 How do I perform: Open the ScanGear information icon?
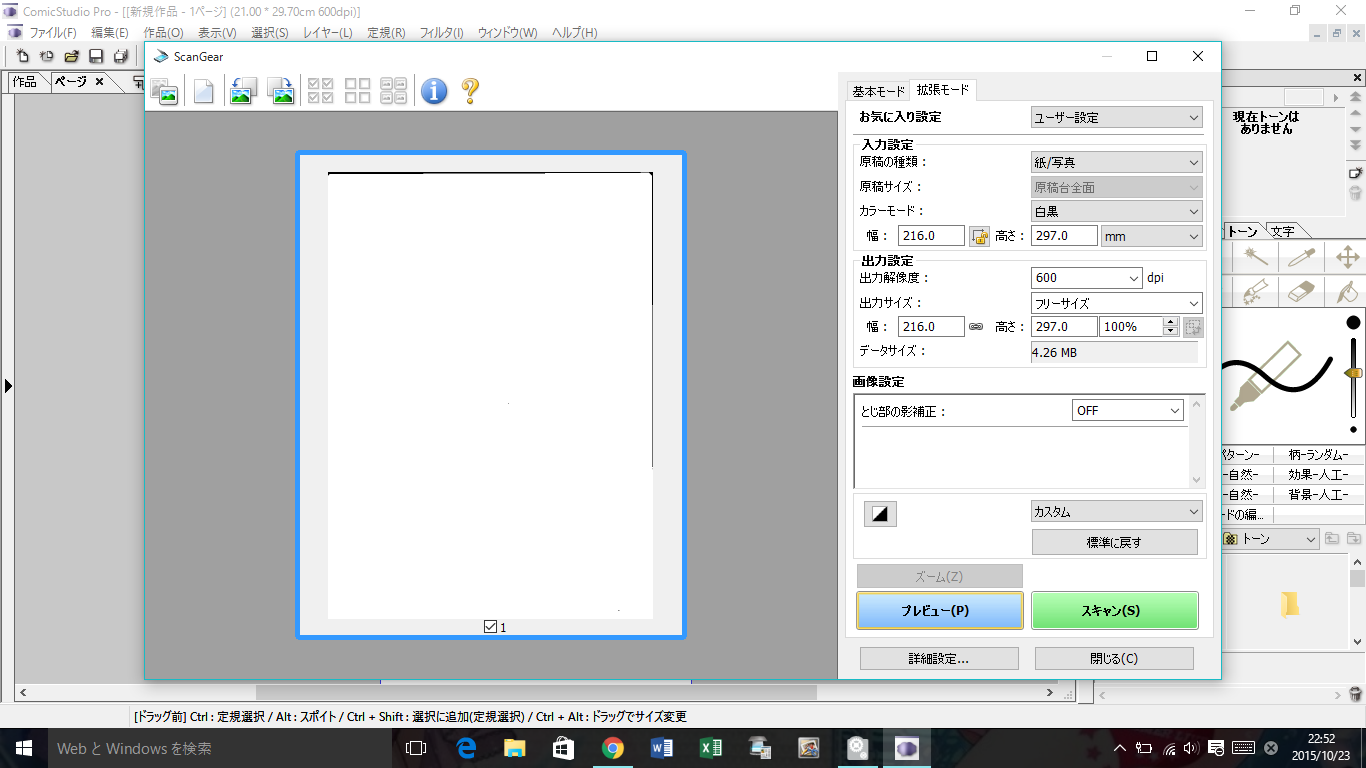click(434, 91)
